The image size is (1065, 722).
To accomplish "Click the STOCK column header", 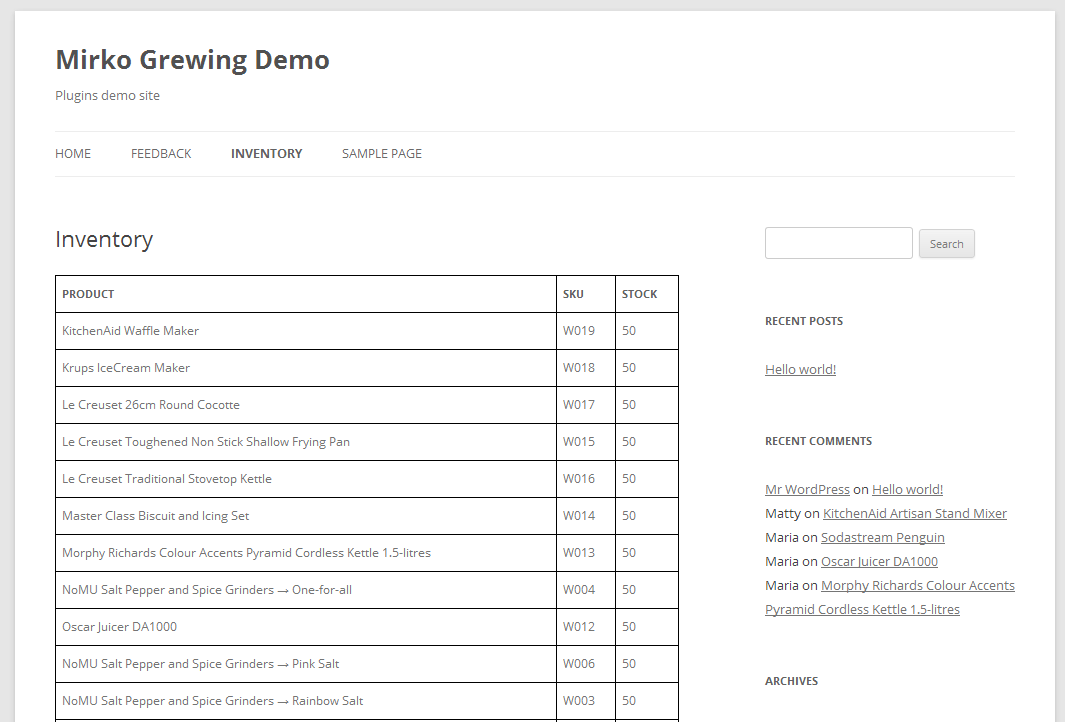I will click(x=647, y=294).
